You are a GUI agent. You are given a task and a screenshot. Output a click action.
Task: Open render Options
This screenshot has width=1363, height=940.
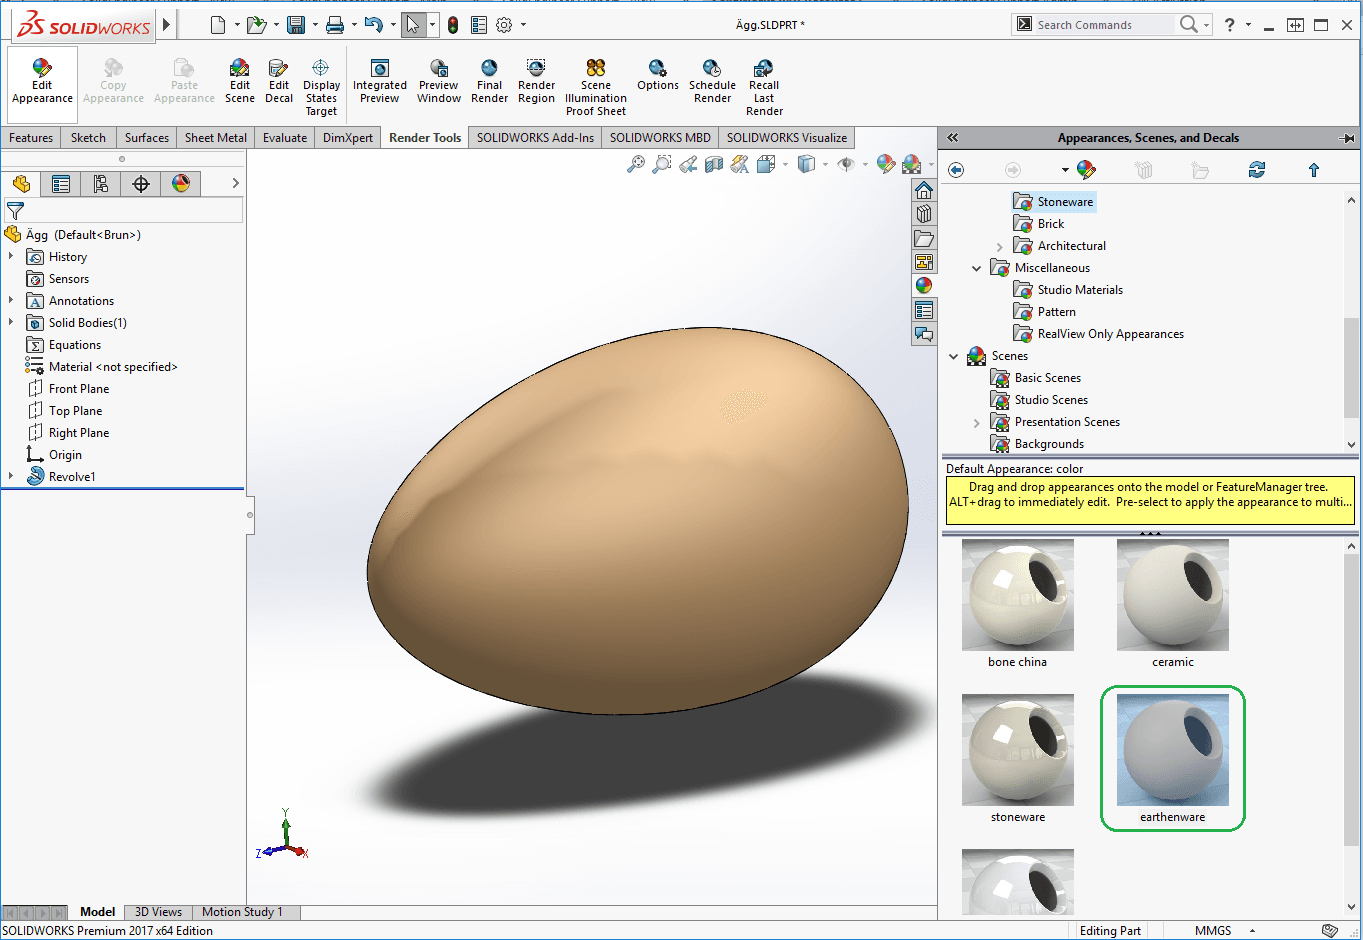pyautogui.click(x=657, y=69)
